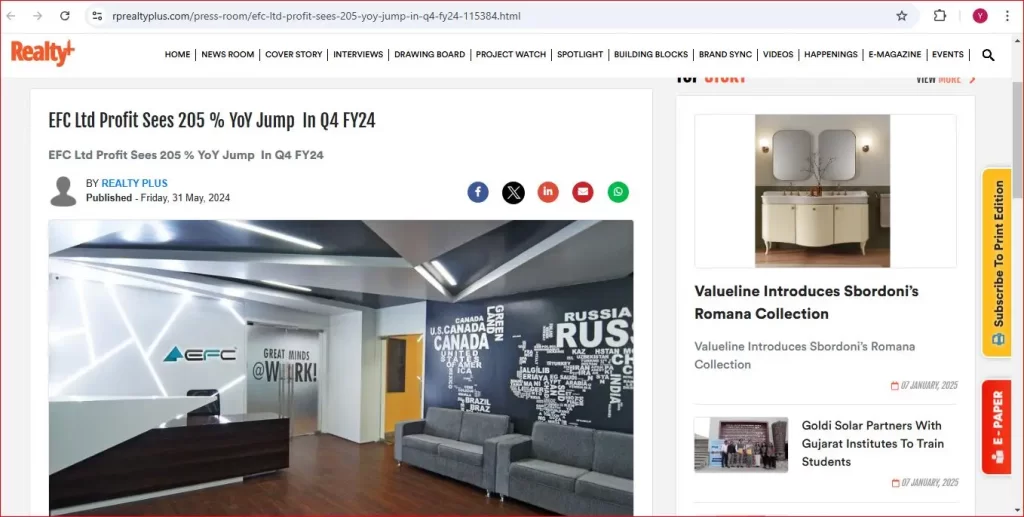Image resolution: width=1024 pixels, height=517 pixels.
Task: Navigate to BUILDING BLOCKS
Action: pos(651,54)
